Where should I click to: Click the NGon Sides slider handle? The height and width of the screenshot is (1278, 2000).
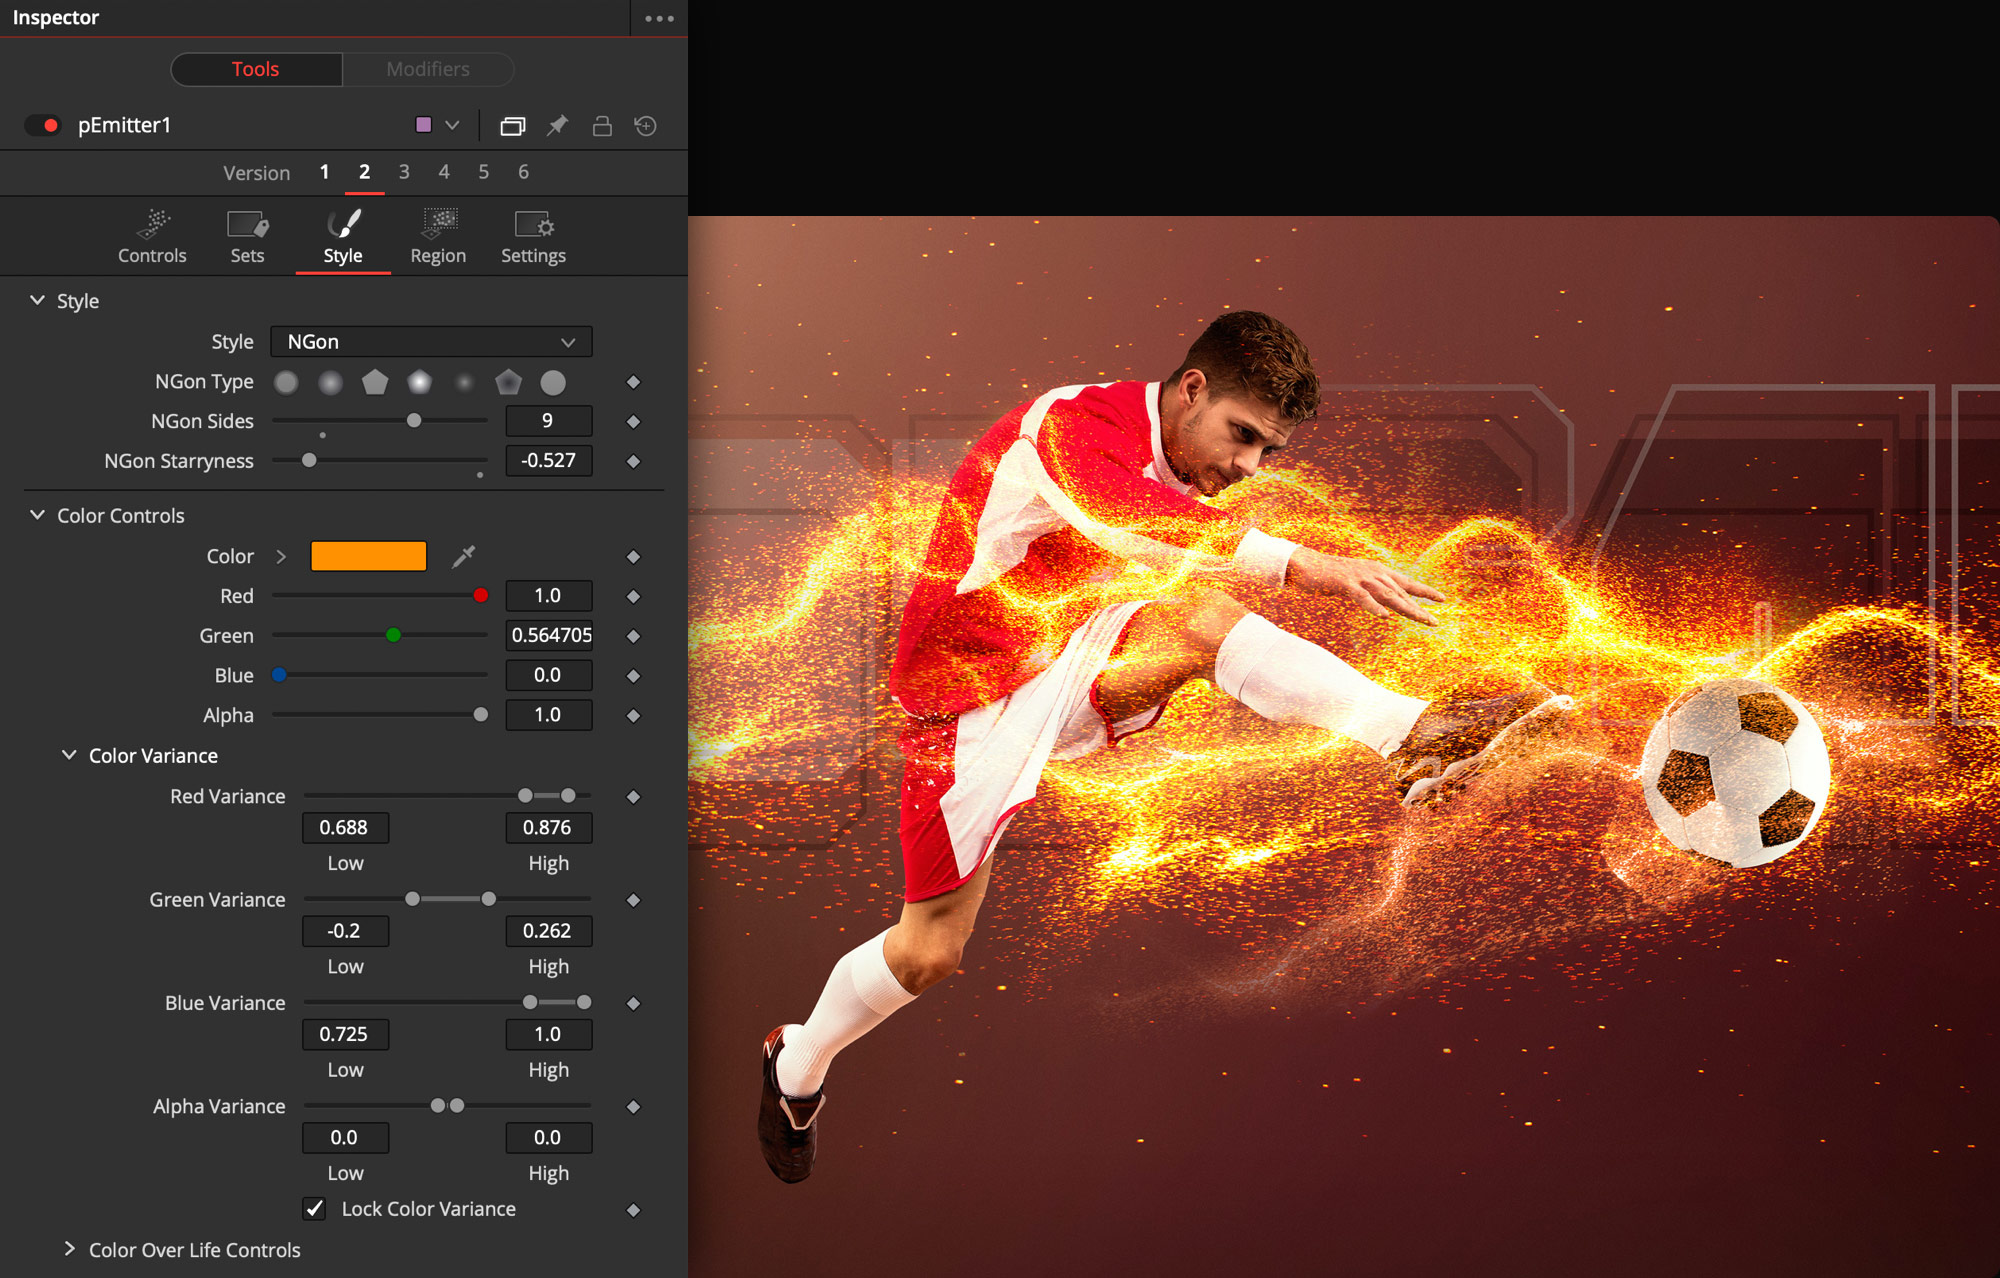coord(414,421)
